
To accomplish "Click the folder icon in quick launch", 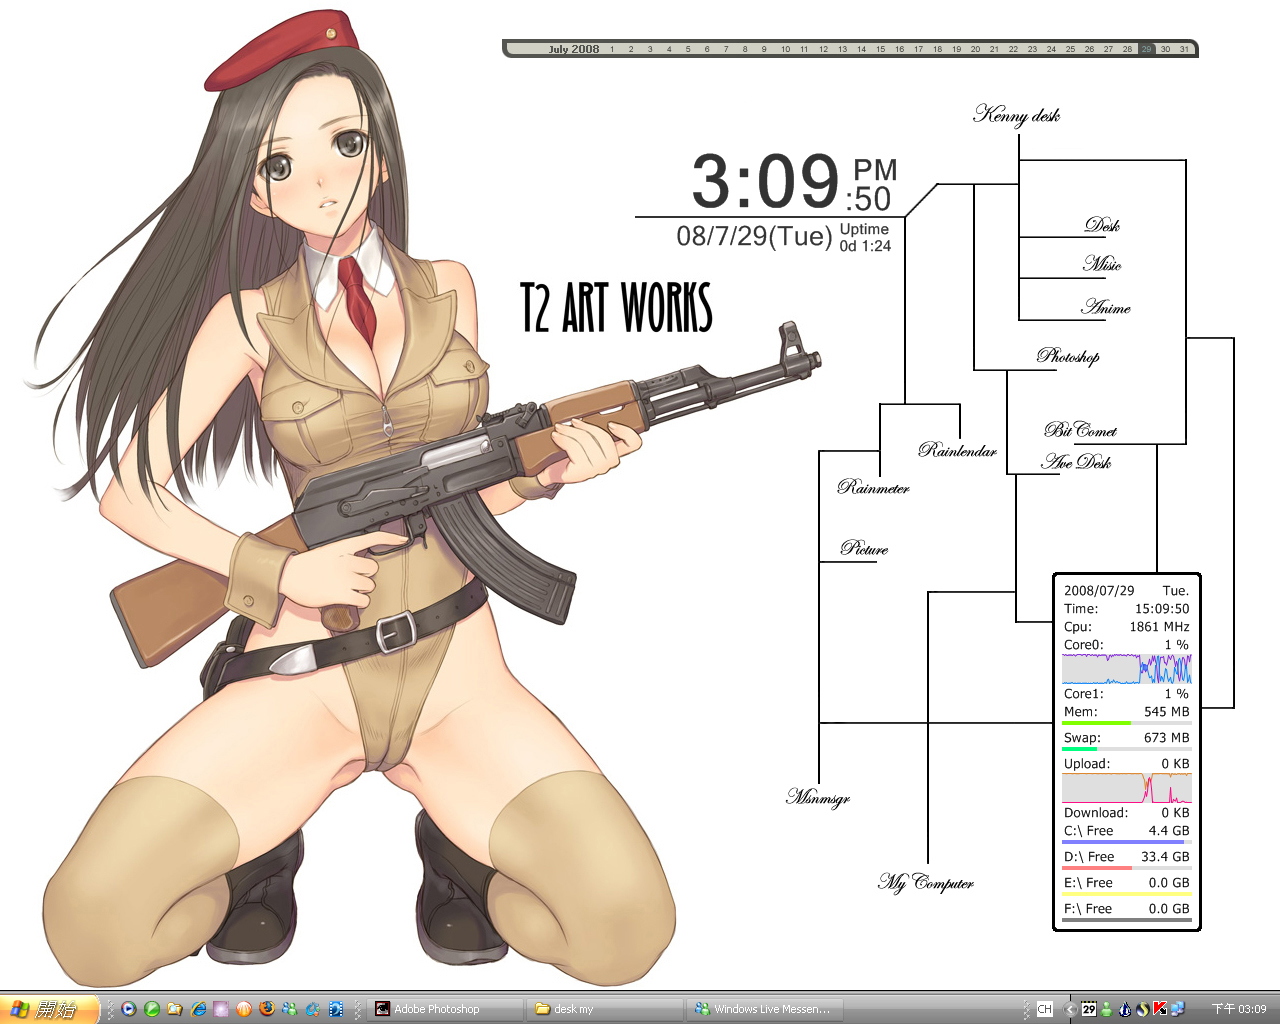I will click(175, 1009).
